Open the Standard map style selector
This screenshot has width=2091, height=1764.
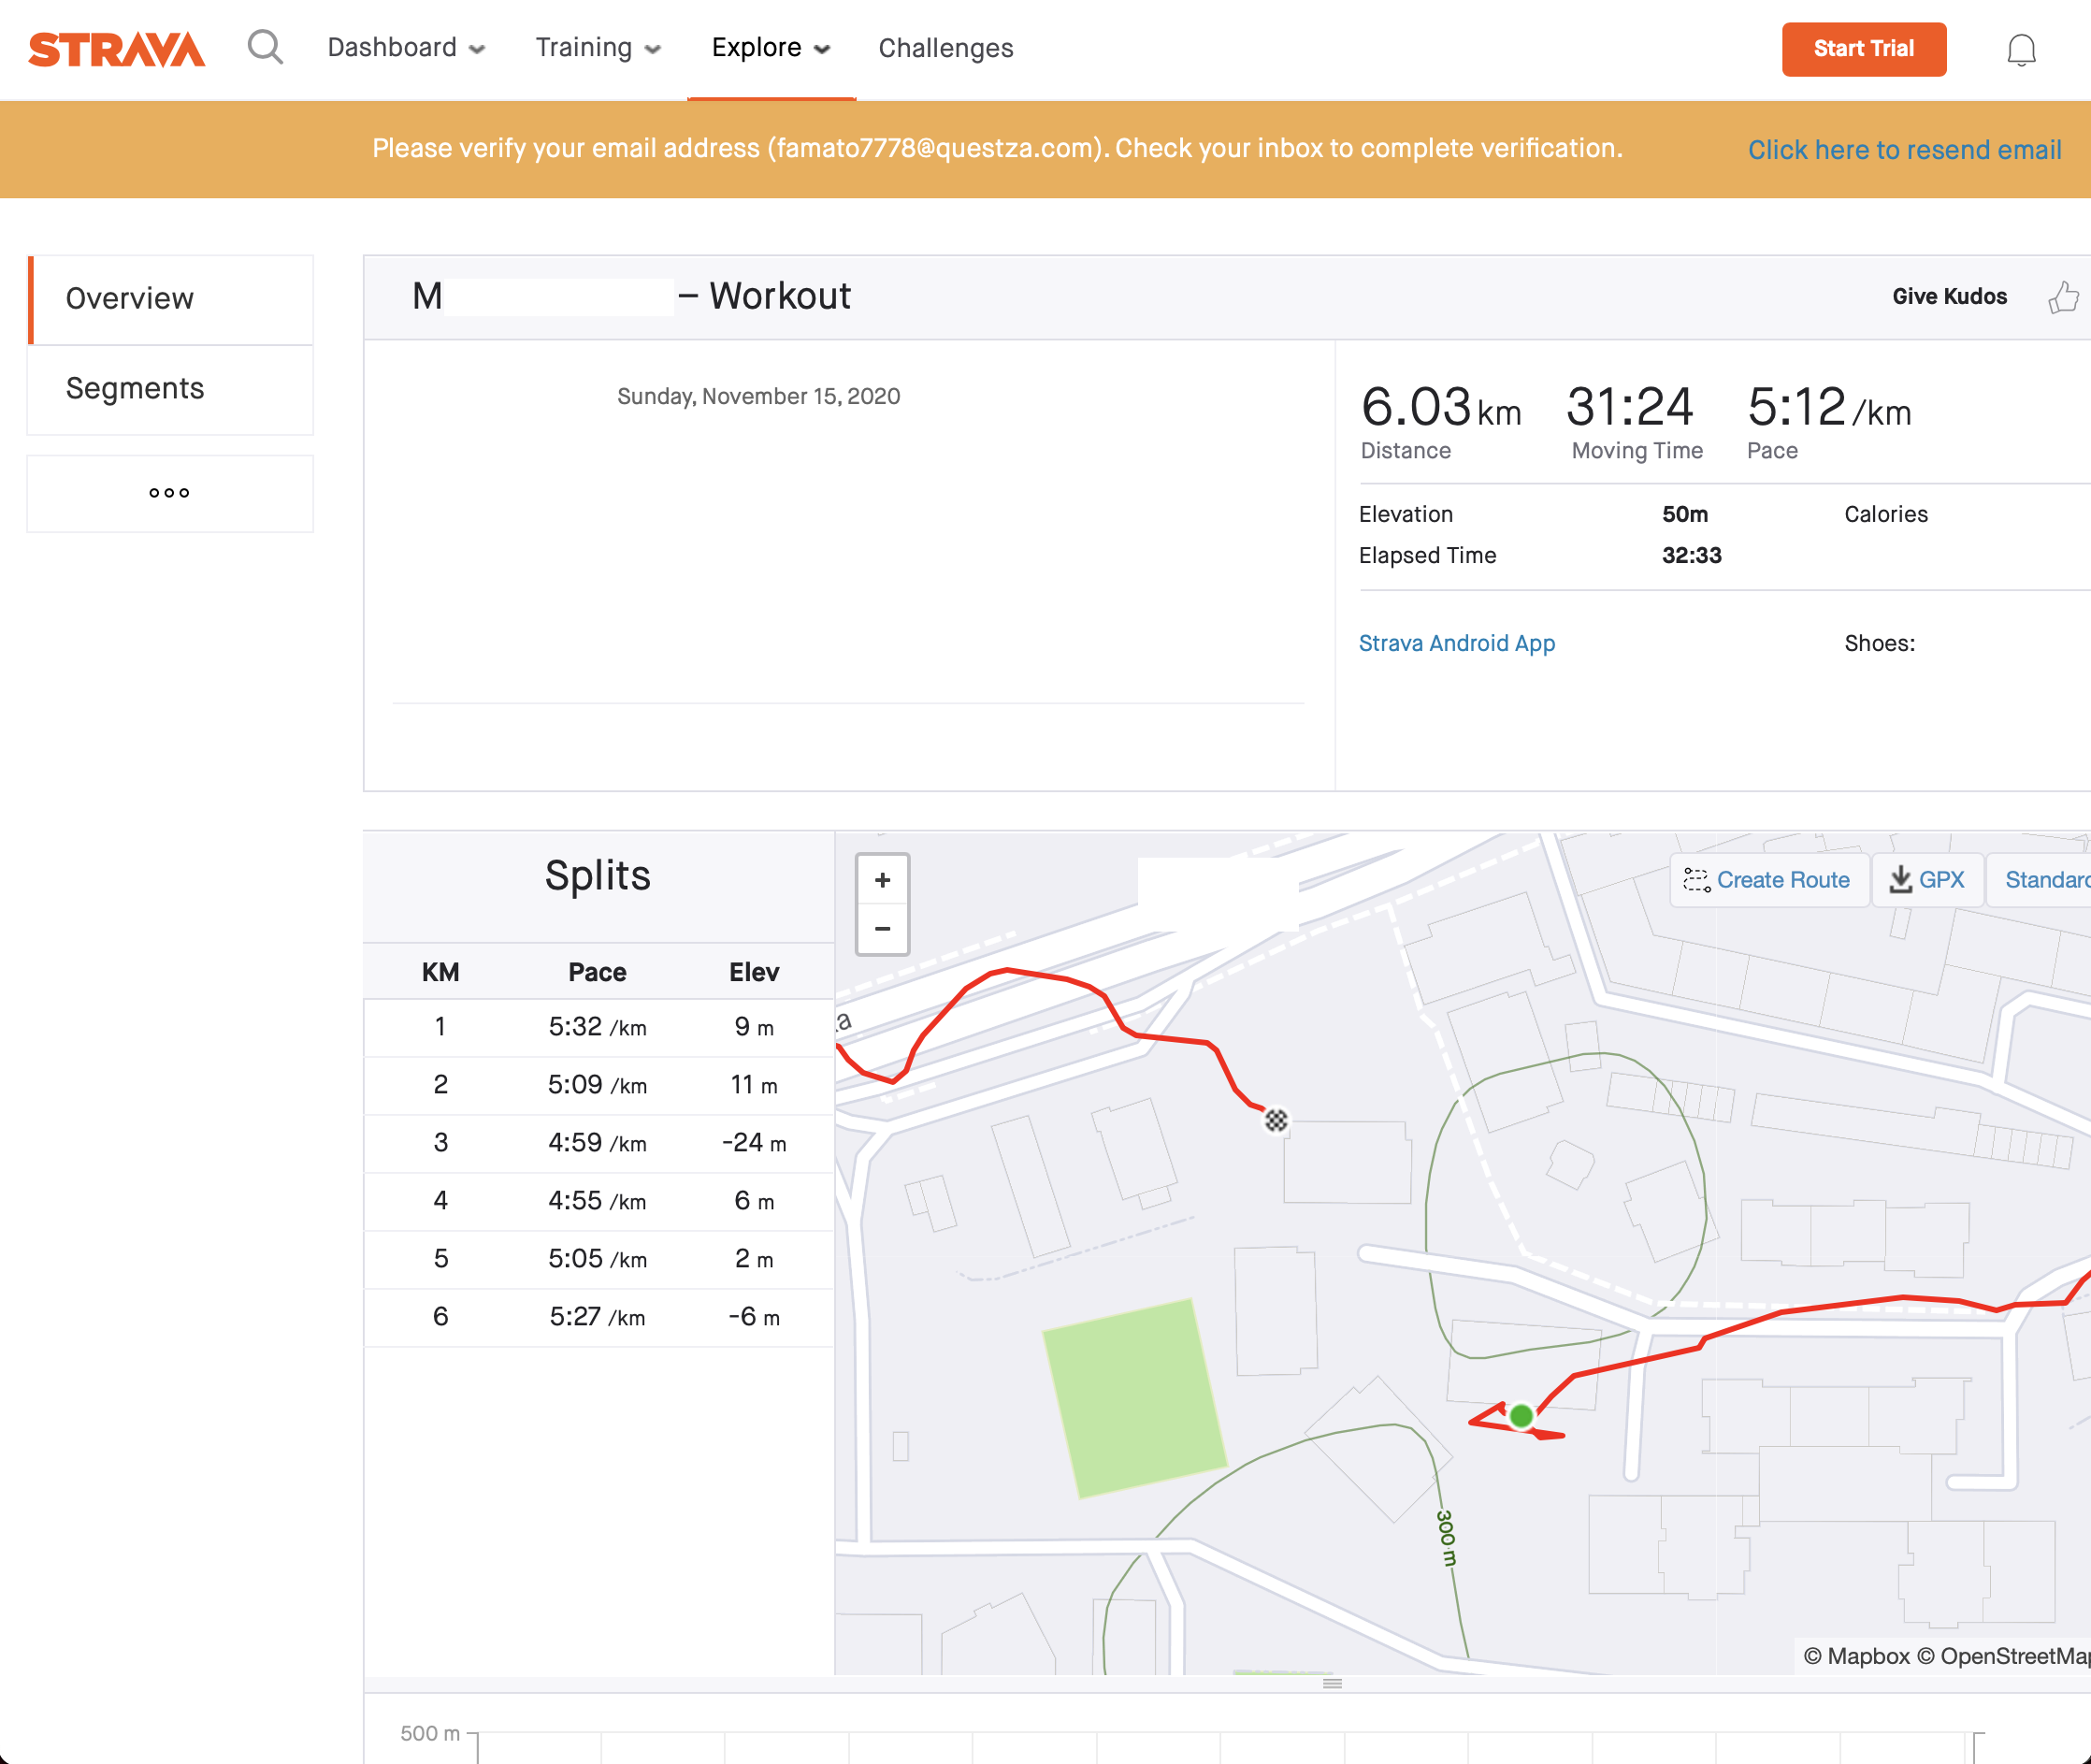coord(2046,879)
